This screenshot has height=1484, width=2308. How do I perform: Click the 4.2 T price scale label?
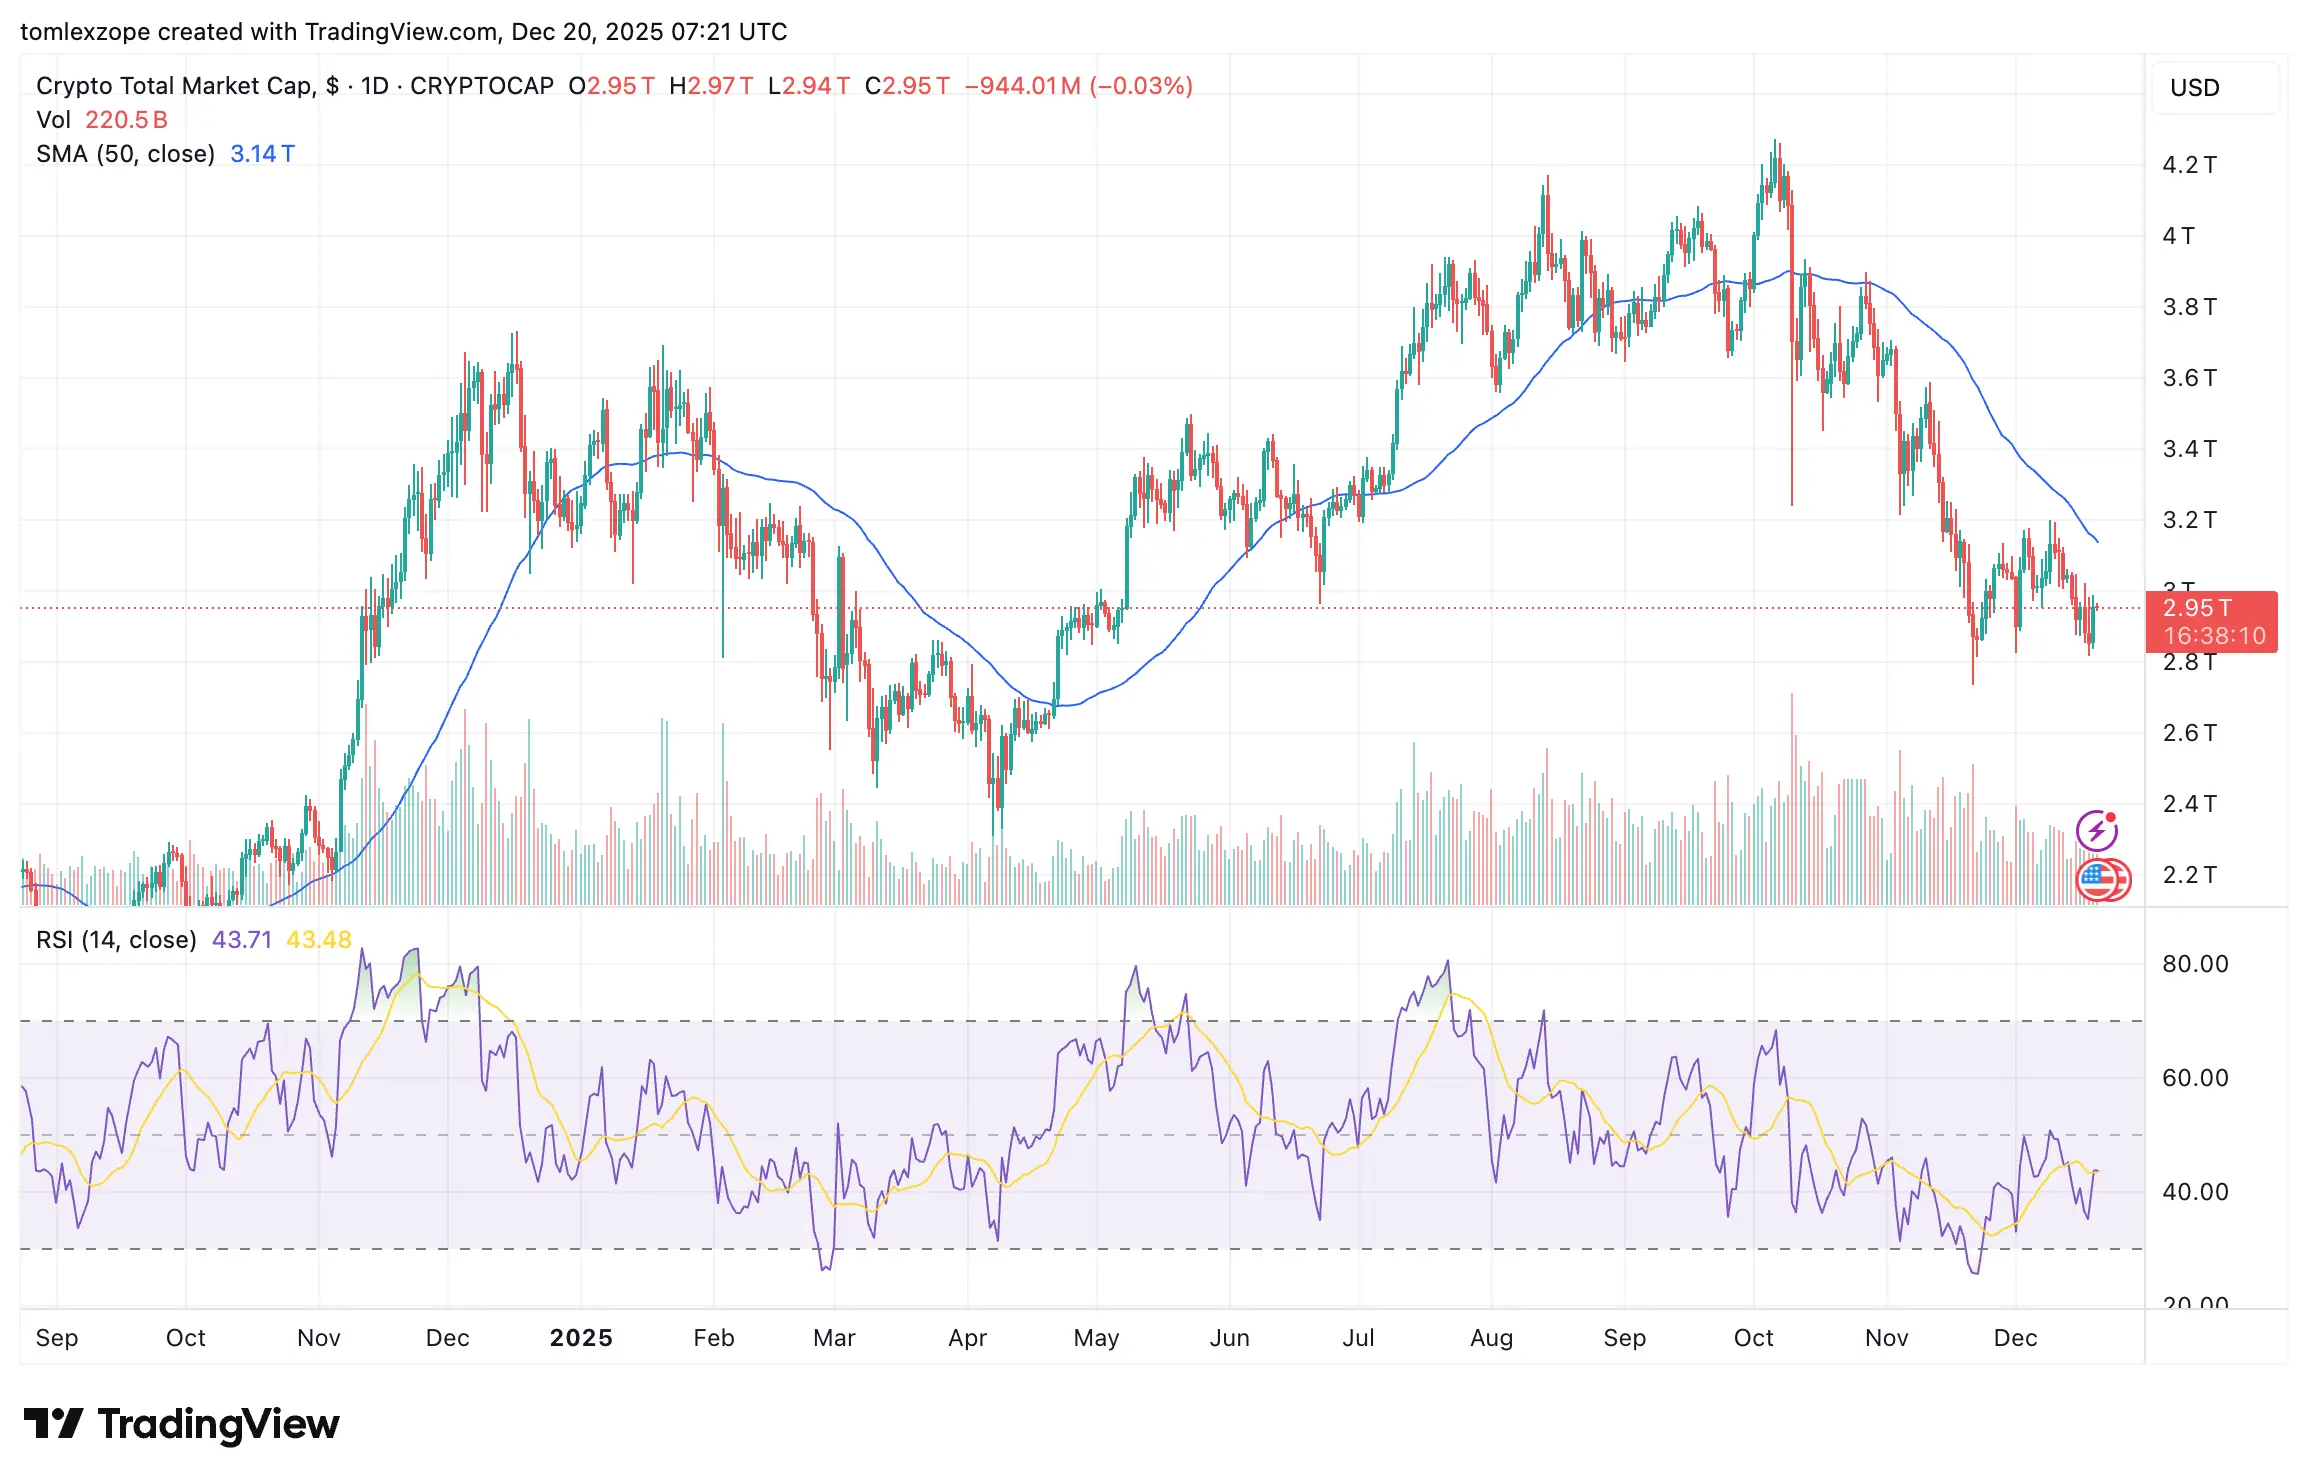(x=2189, y=165)
